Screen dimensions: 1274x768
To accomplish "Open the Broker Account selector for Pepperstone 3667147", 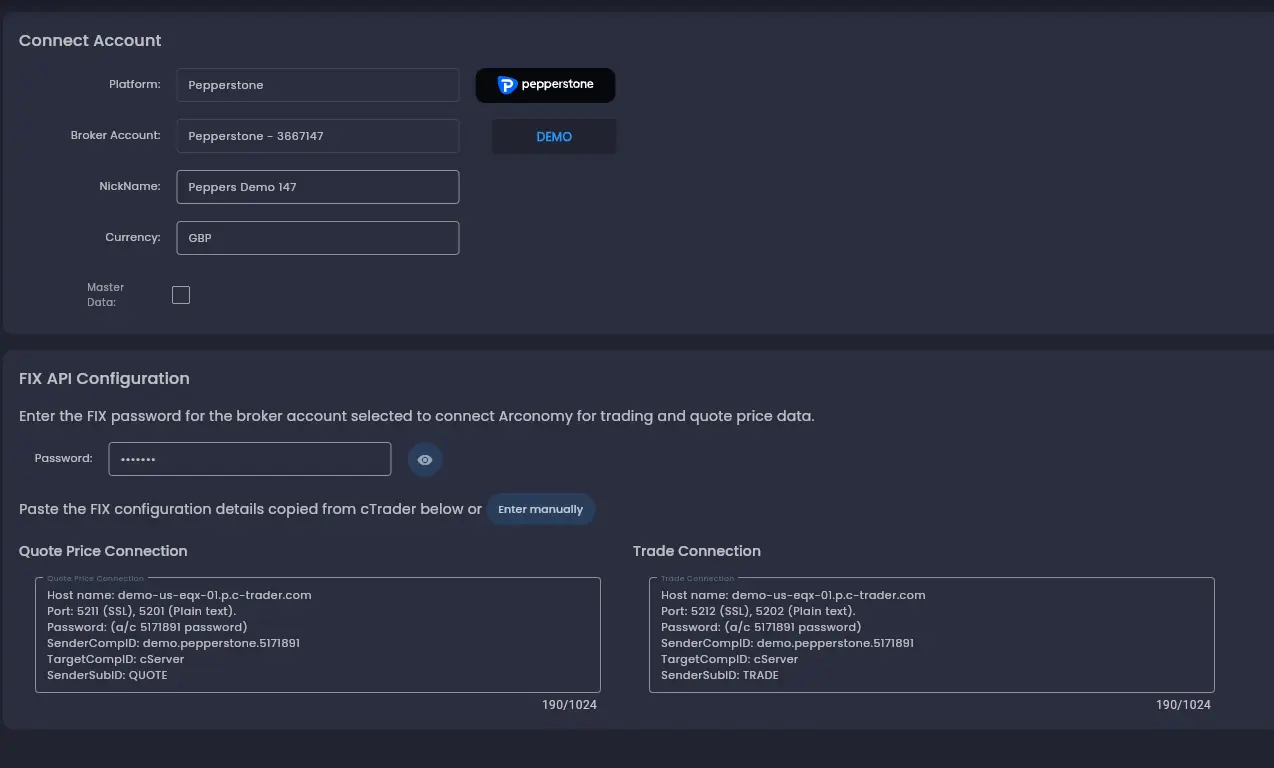I will click(317, 136).
